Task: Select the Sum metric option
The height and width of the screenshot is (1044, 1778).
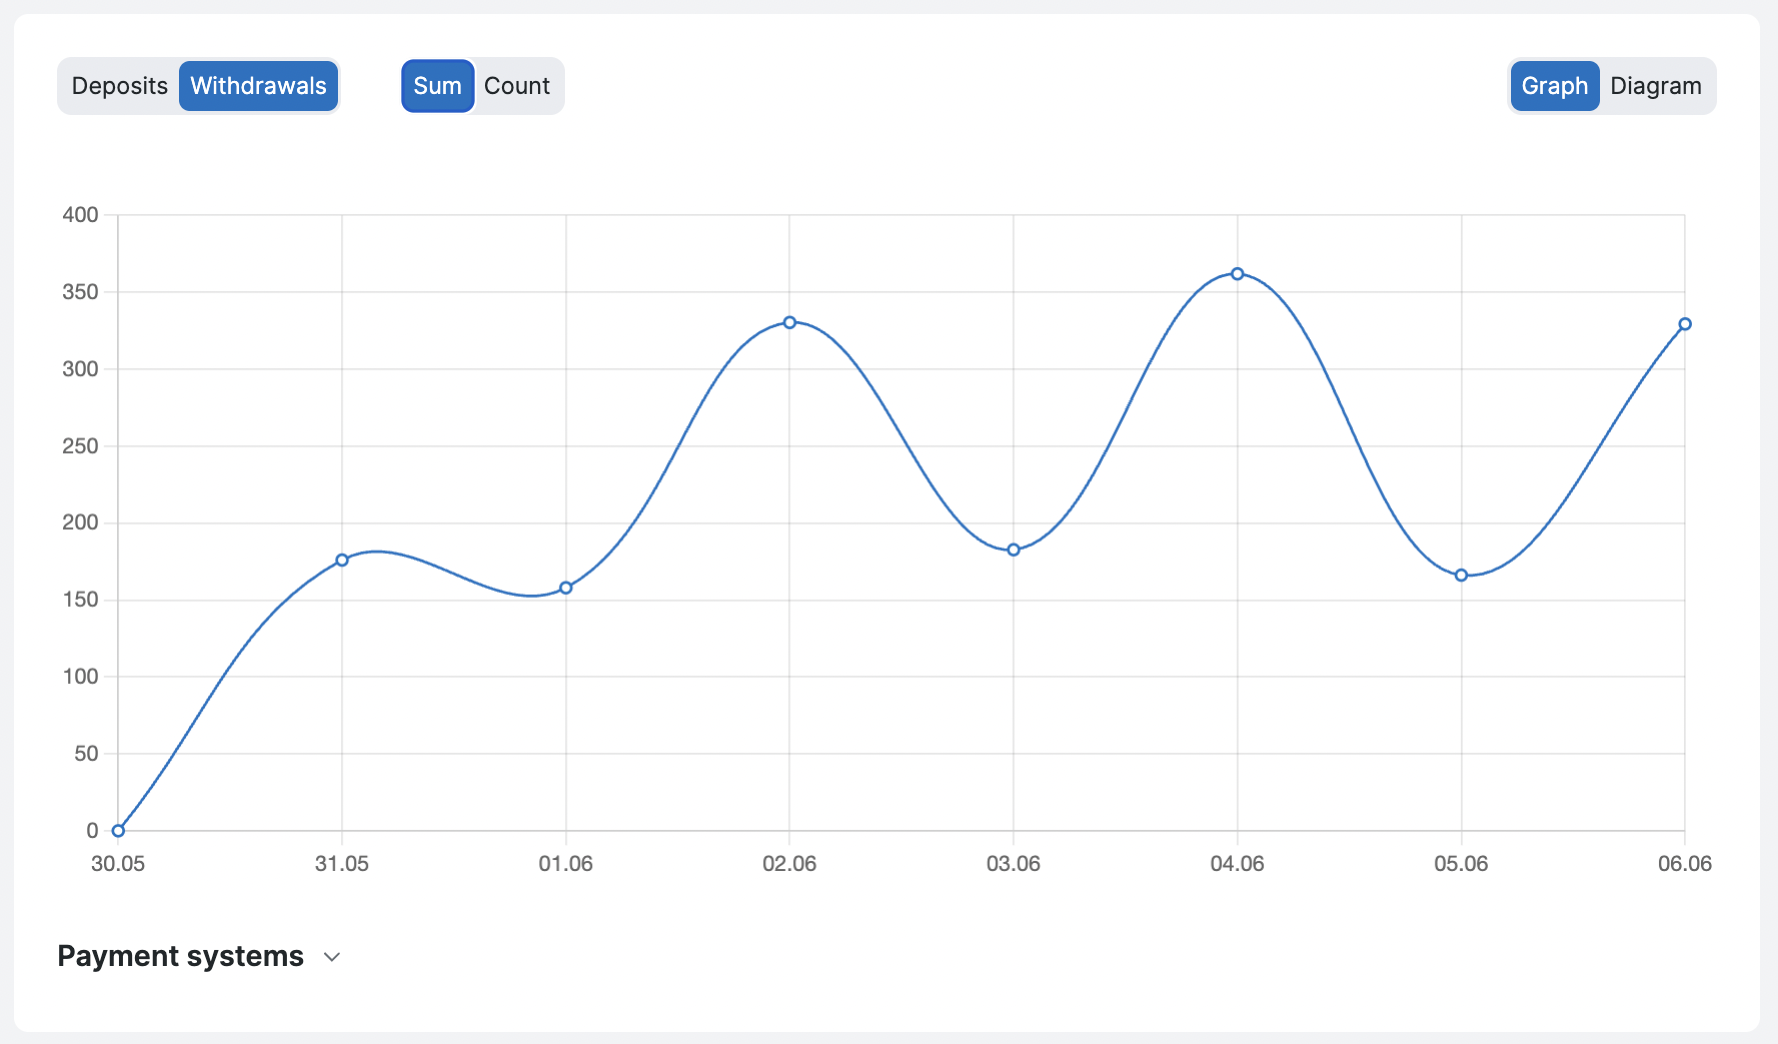Action: [437, 86]
